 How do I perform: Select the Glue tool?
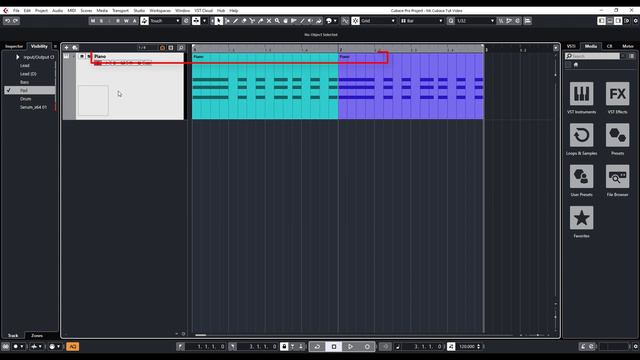point(260,21)
